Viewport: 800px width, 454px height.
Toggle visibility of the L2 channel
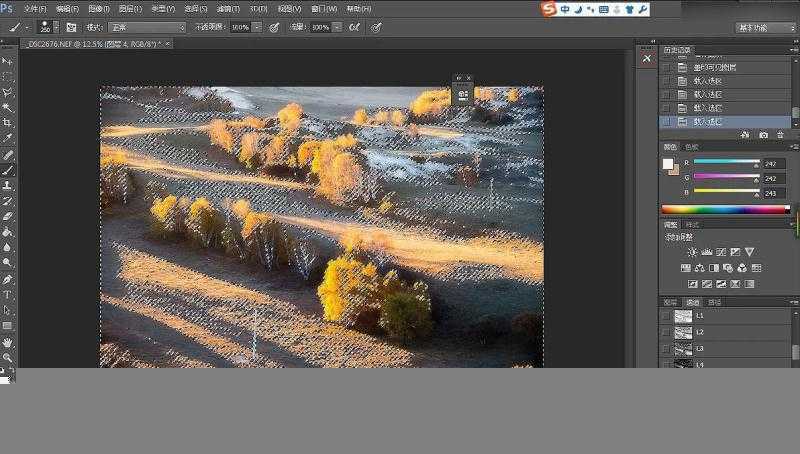click(x=666, y=333)
